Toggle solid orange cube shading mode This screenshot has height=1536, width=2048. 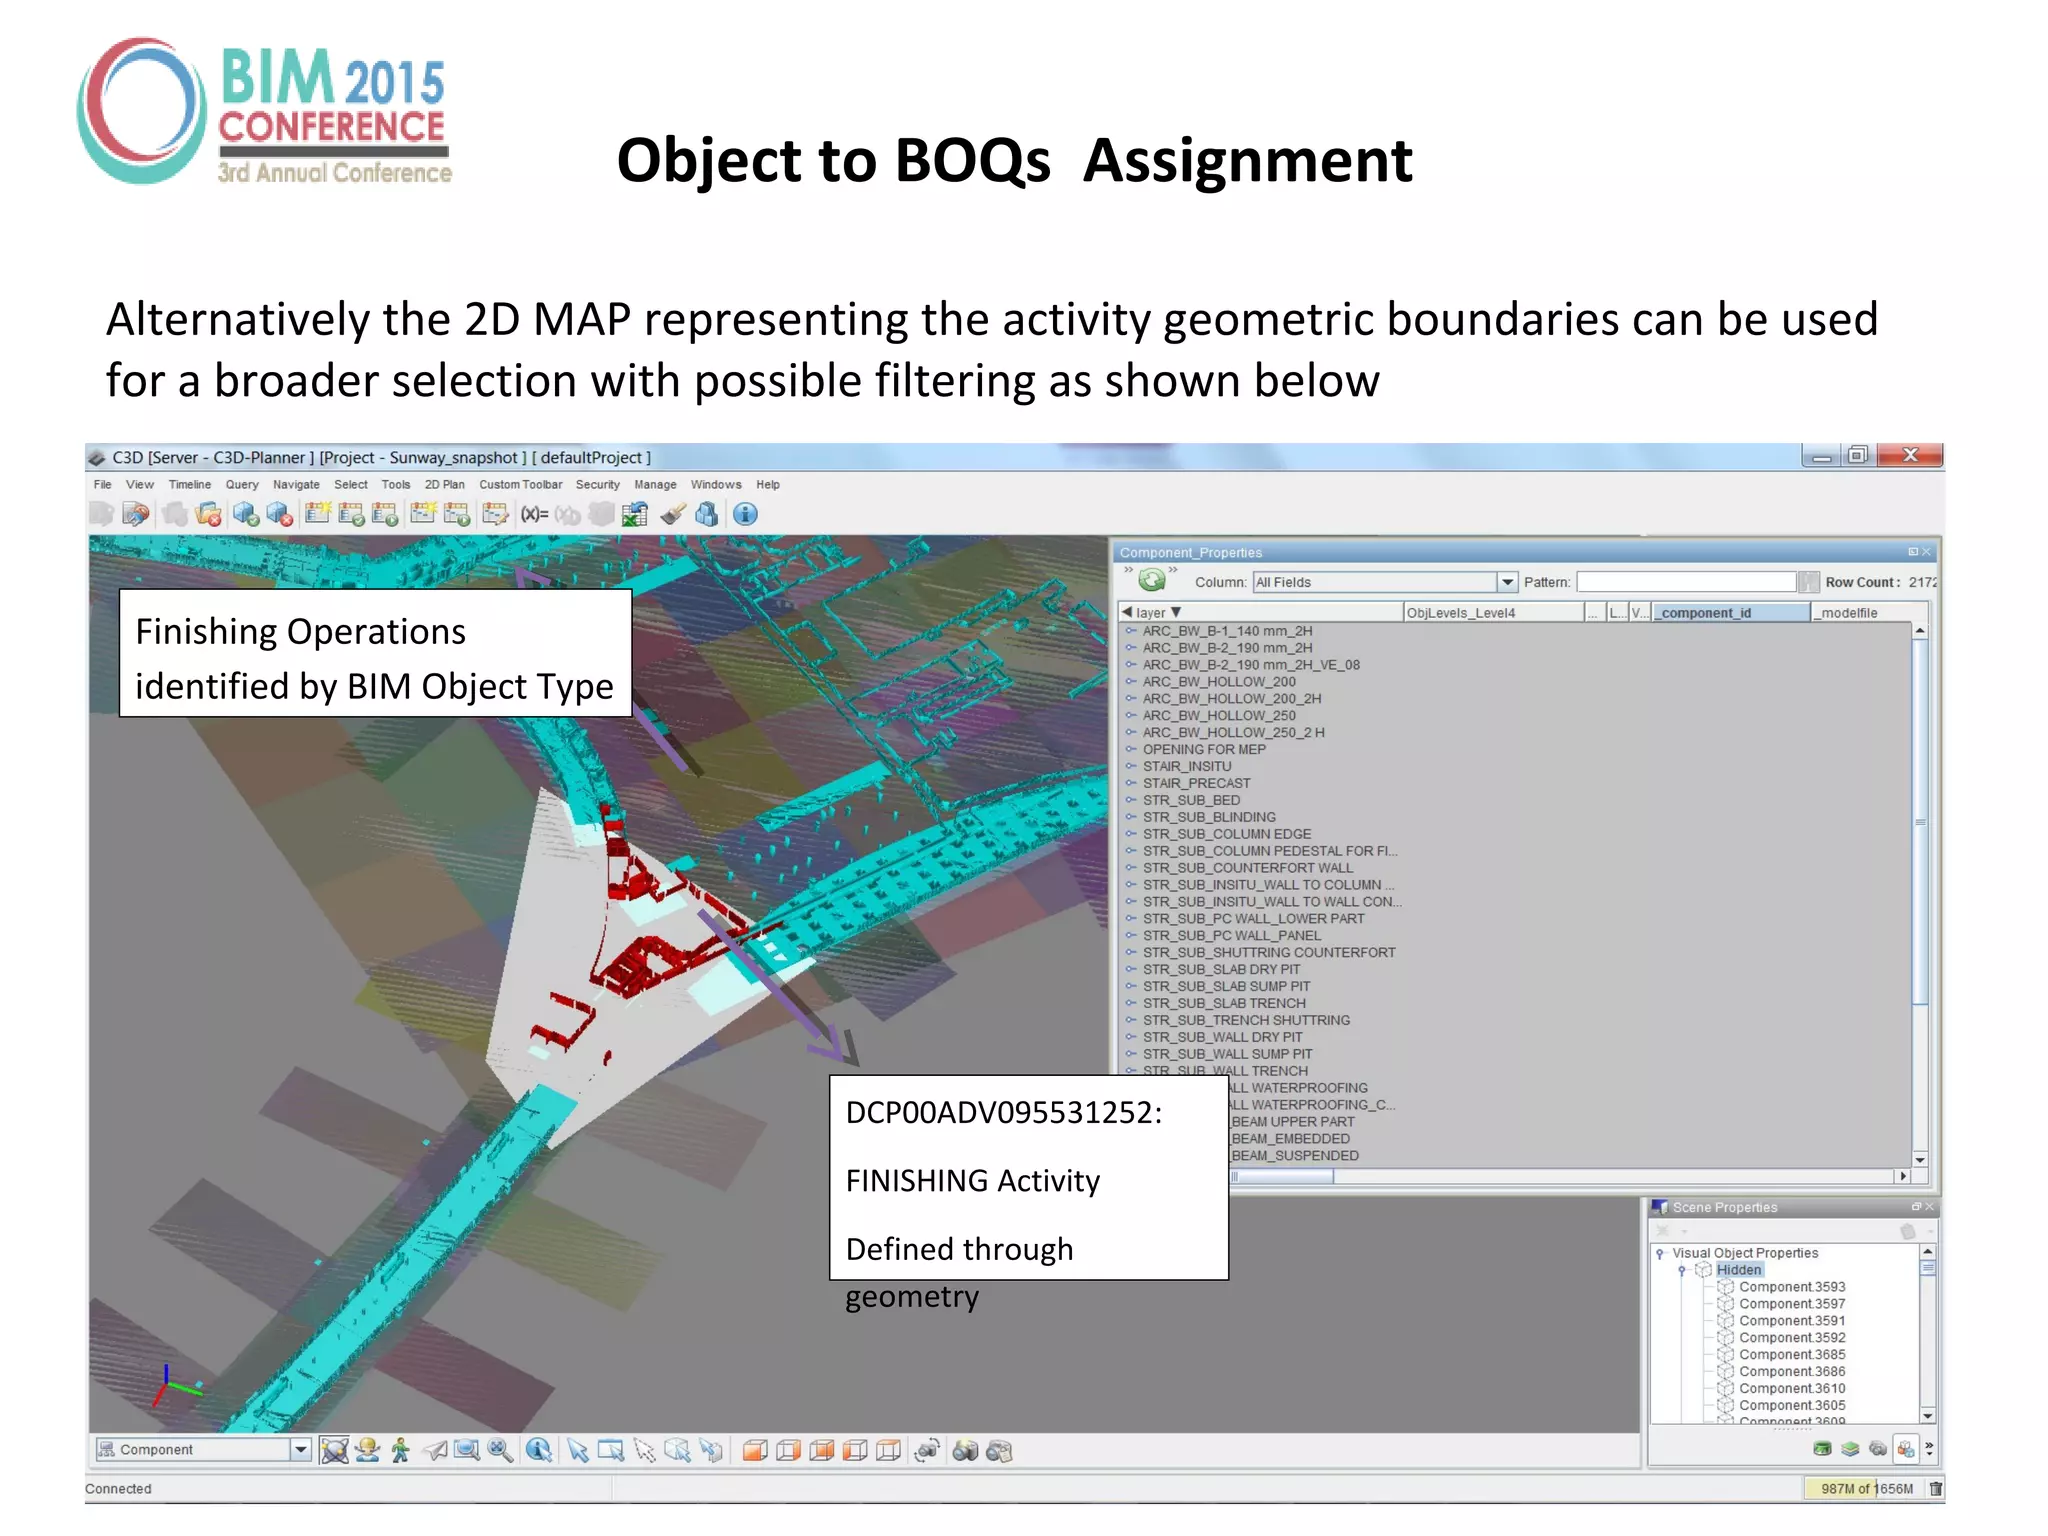(x=755, y=1450)
